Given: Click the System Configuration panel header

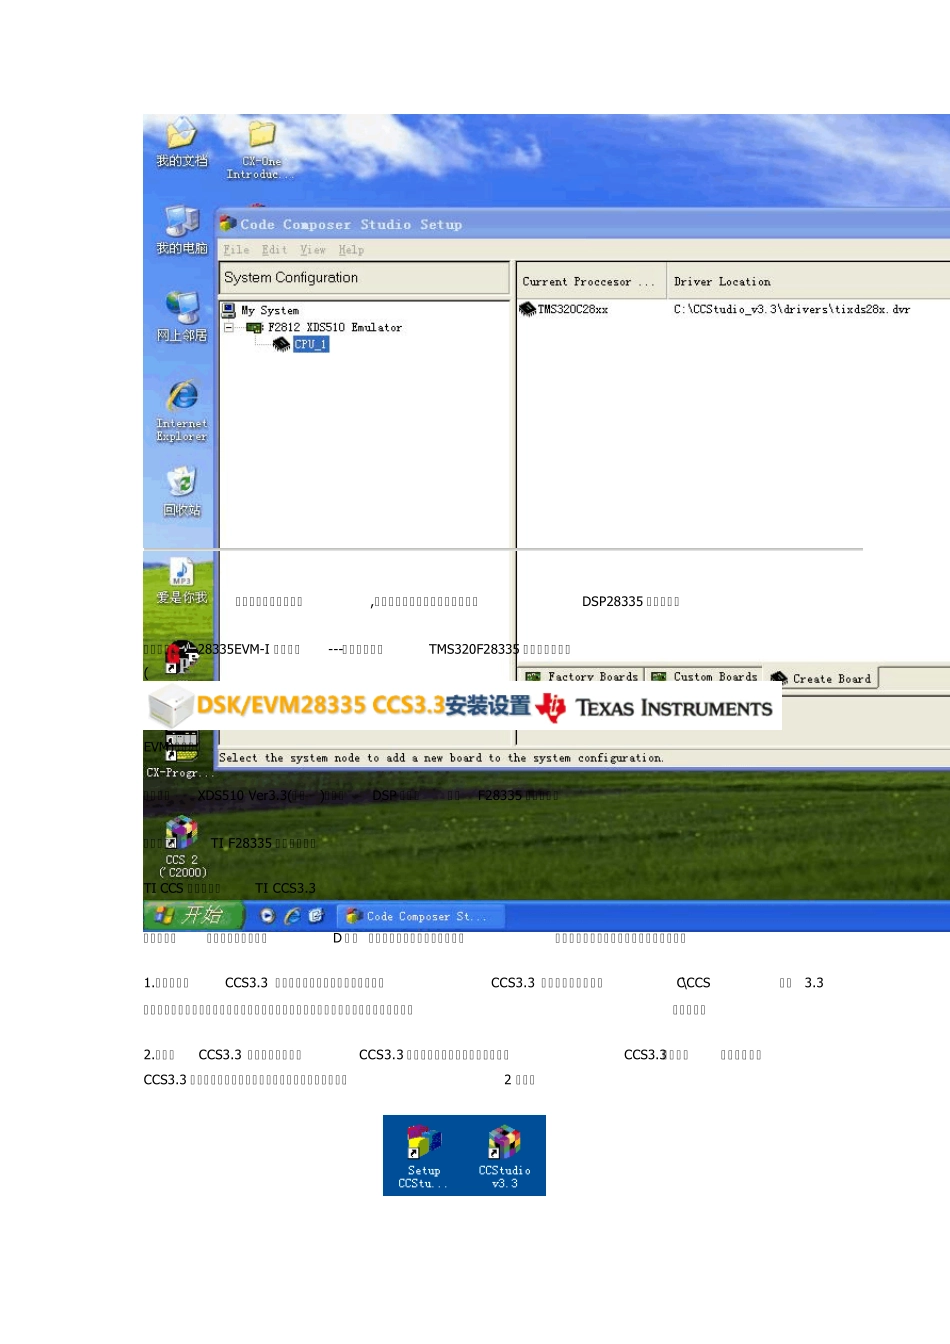Looking at the screenshot, I should pos(364,278).
